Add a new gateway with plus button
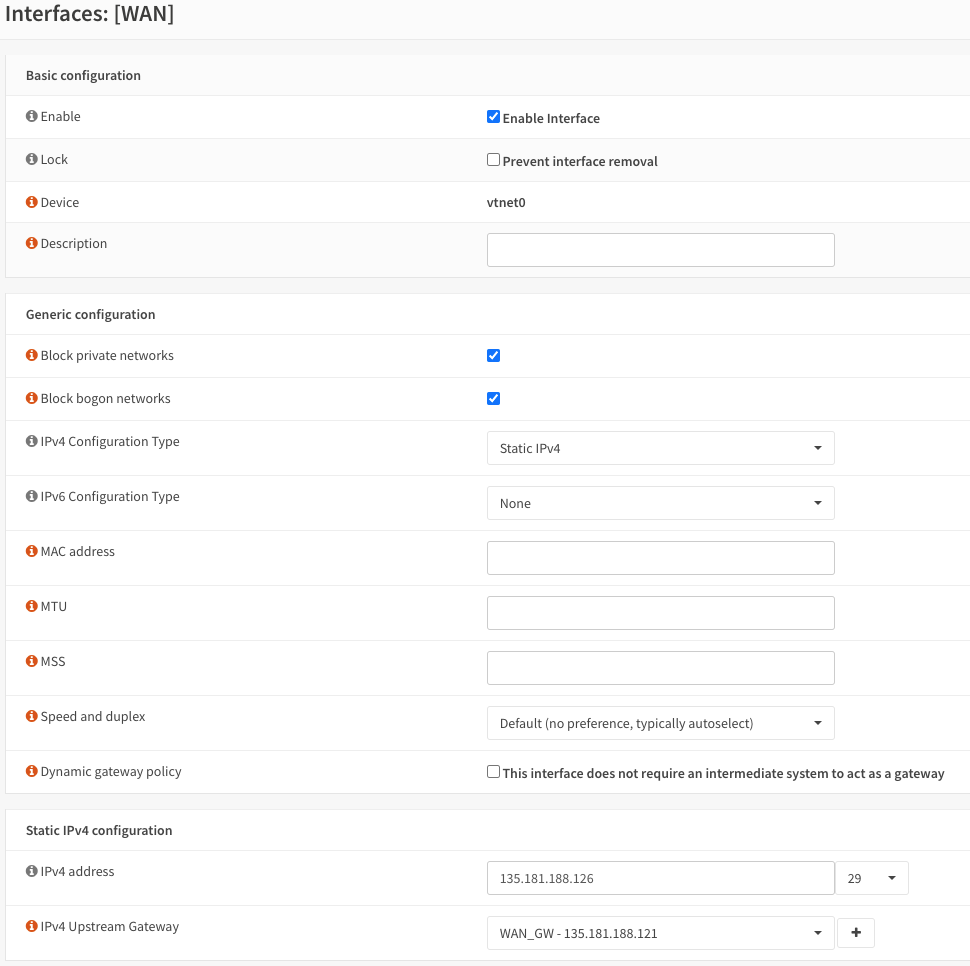This screenshot has width=970, height=966. [x=856, y=933]
